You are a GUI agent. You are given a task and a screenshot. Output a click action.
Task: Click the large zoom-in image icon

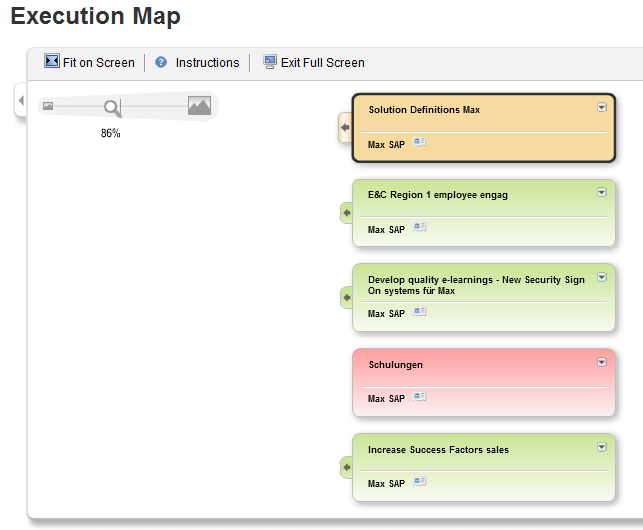199,105
